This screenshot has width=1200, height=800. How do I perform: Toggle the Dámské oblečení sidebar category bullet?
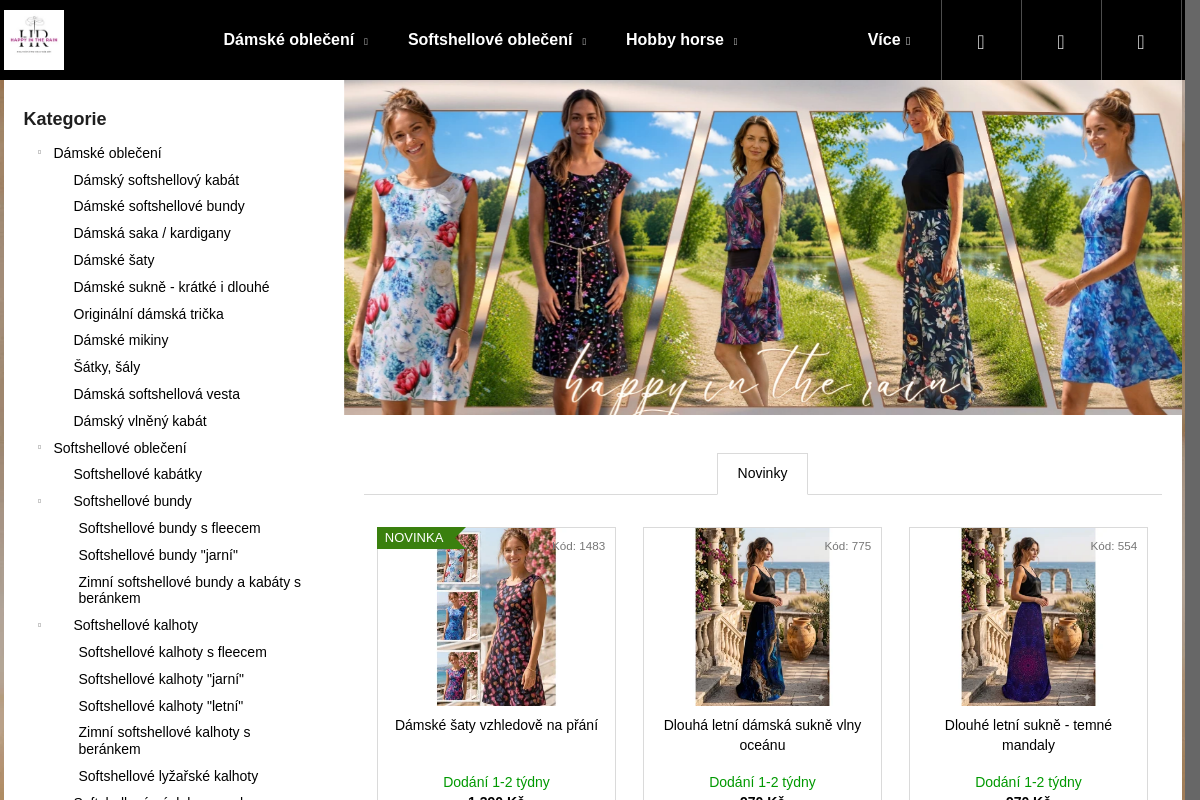40,153
